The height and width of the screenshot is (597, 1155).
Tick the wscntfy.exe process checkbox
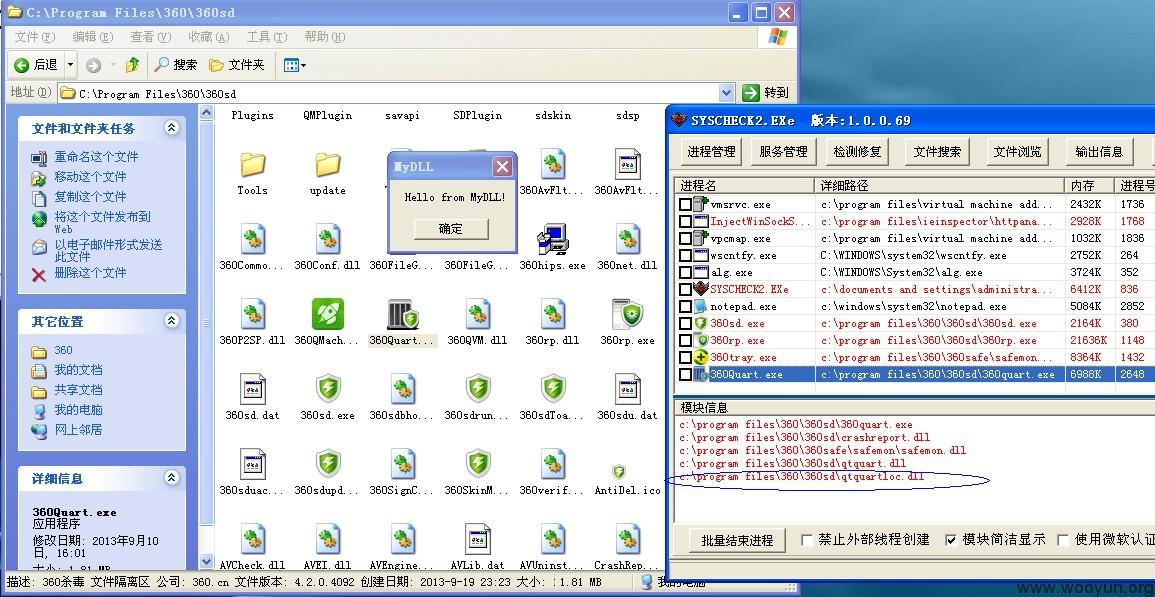tap(685, 255)
